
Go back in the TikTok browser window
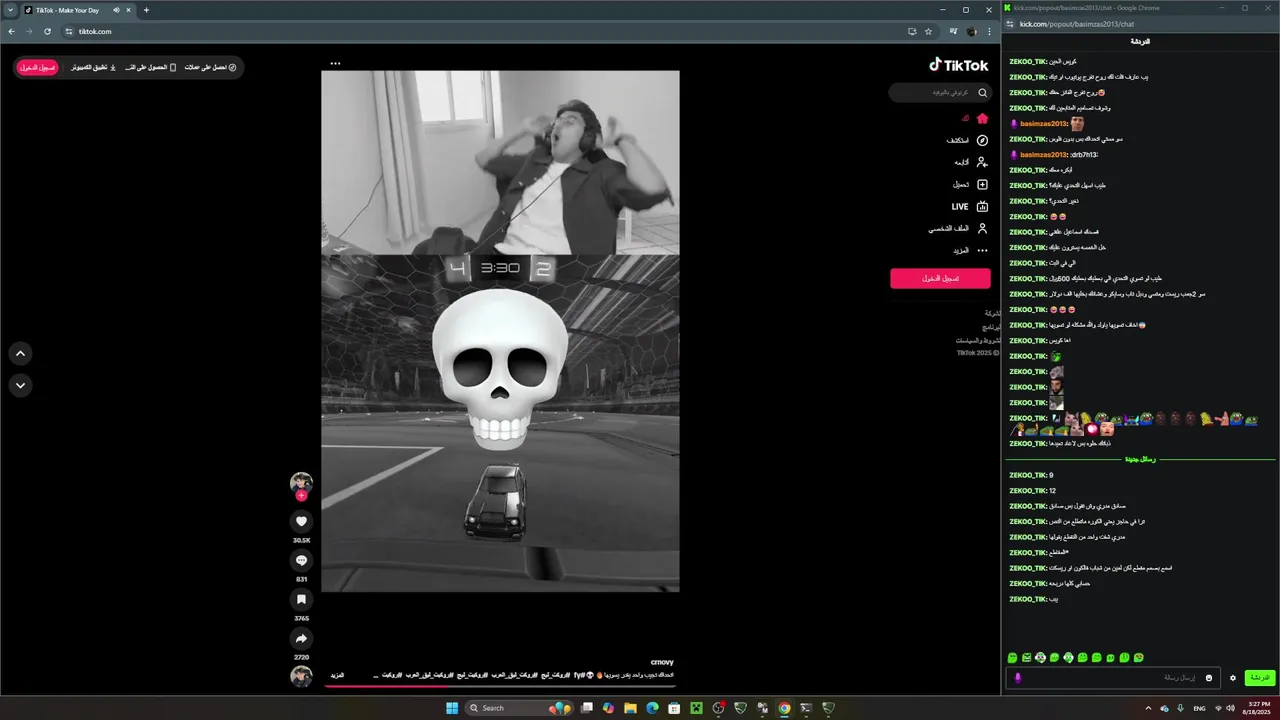click(x=11, y=31)
